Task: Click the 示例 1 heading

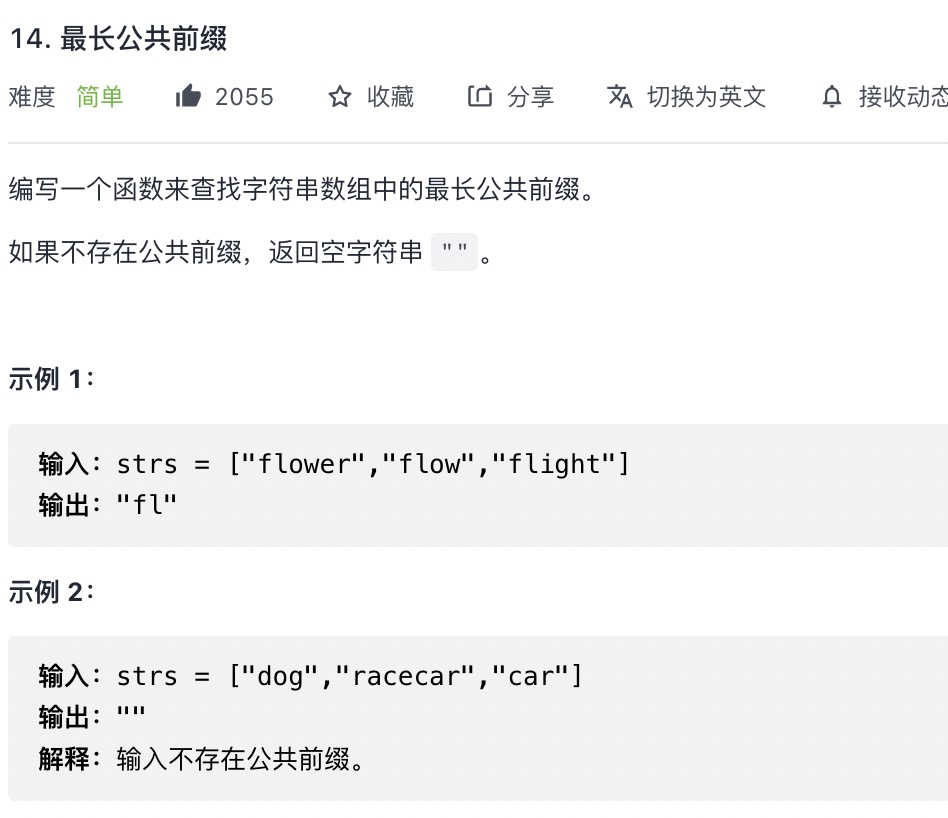Action: [x=51, y=379]
